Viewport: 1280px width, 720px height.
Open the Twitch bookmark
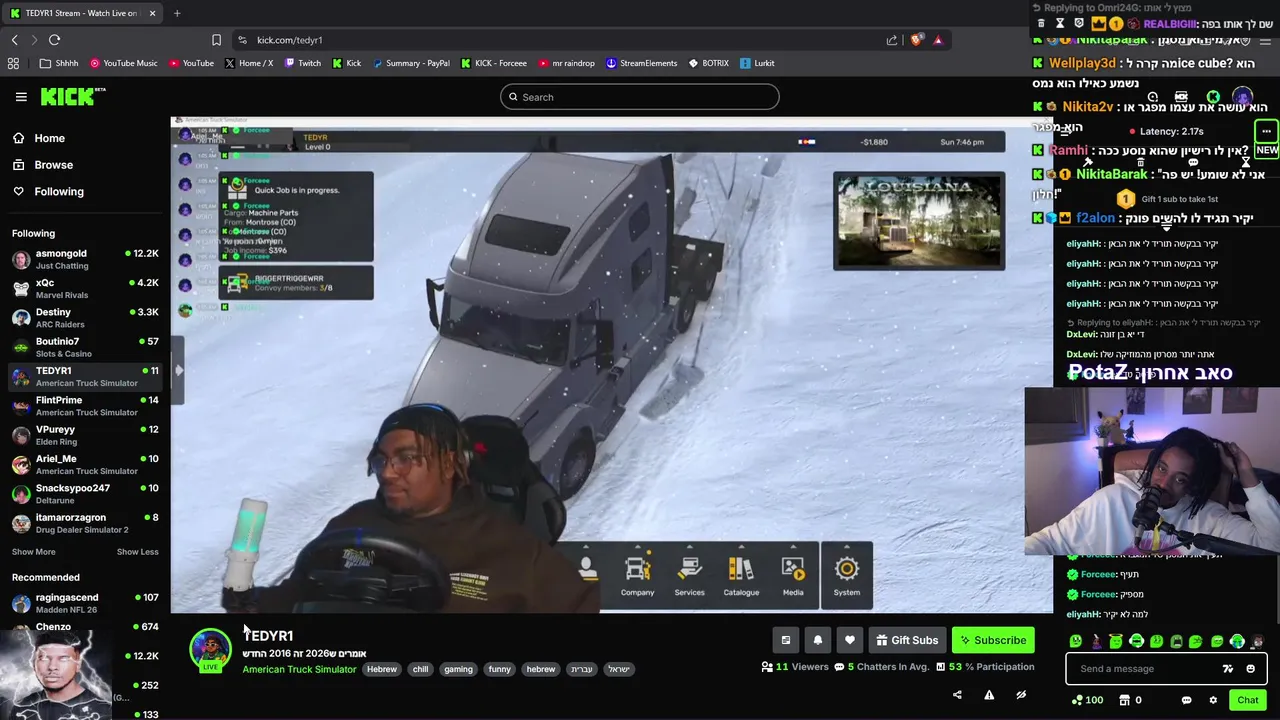303,63
